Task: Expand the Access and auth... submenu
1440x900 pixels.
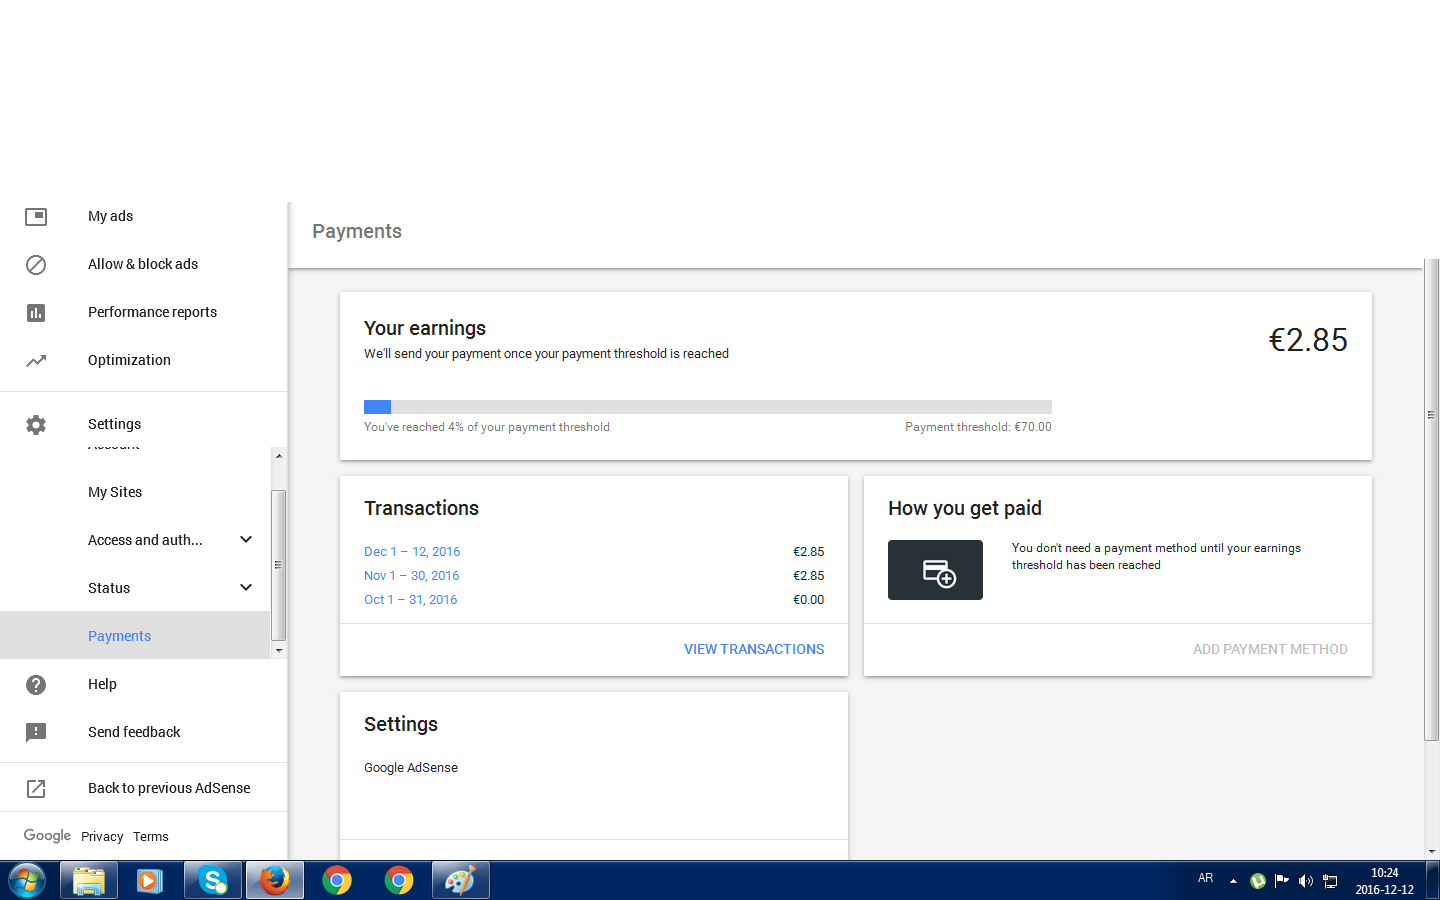Action: [x=246, y=540]
